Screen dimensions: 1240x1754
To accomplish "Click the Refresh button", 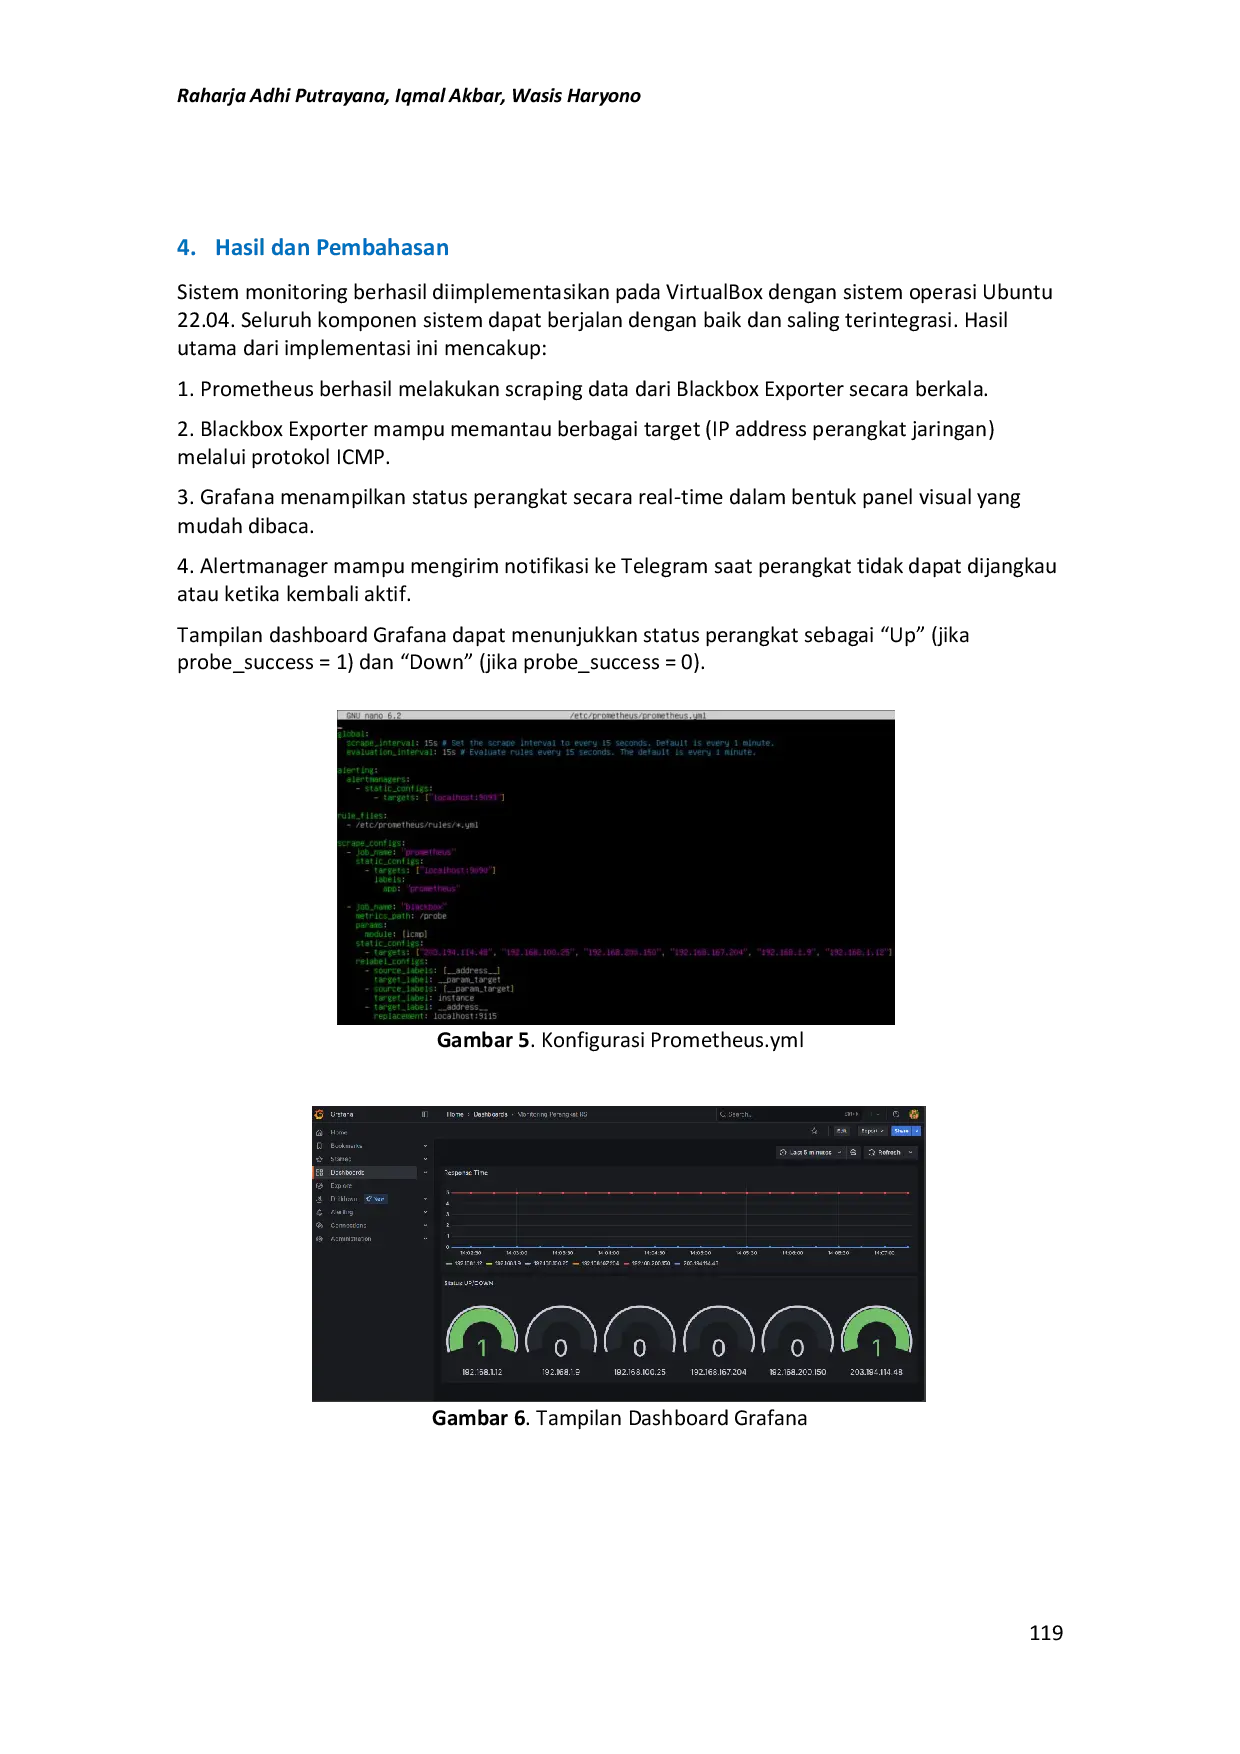I will pos(884,1152).
